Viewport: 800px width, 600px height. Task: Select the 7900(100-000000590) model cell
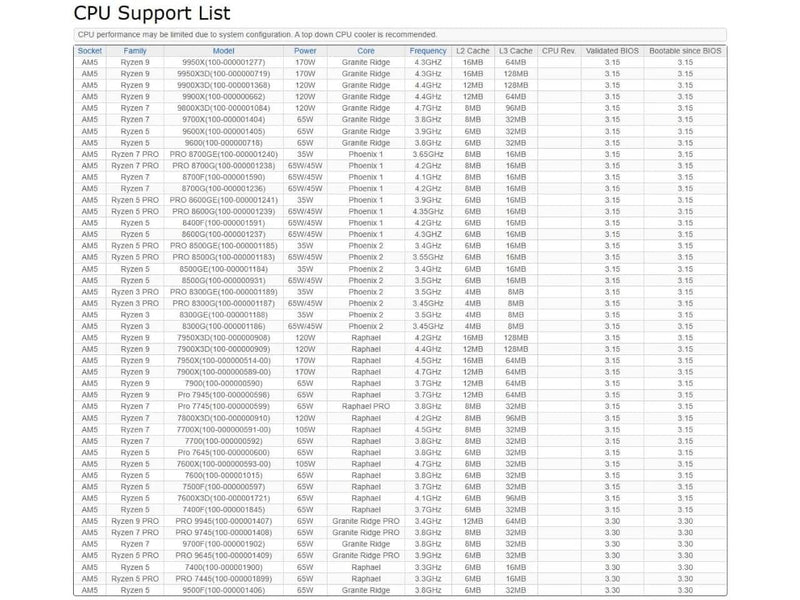pos(223,384)
